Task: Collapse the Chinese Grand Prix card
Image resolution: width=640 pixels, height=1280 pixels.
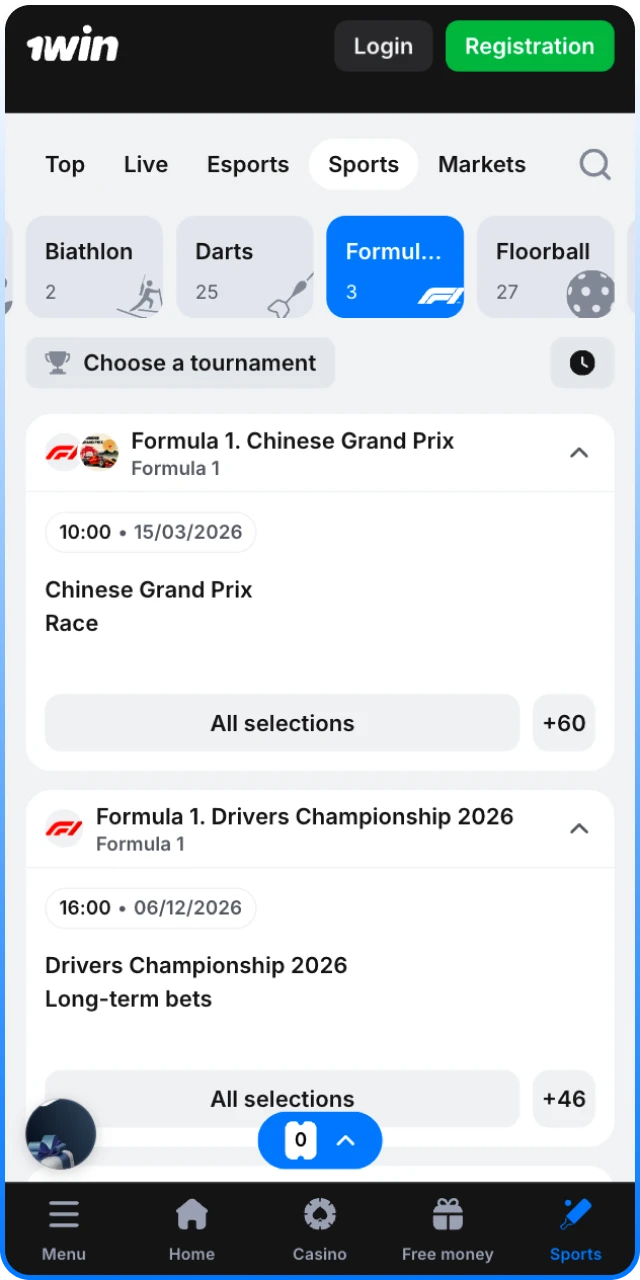Action: tap(579, 452)
